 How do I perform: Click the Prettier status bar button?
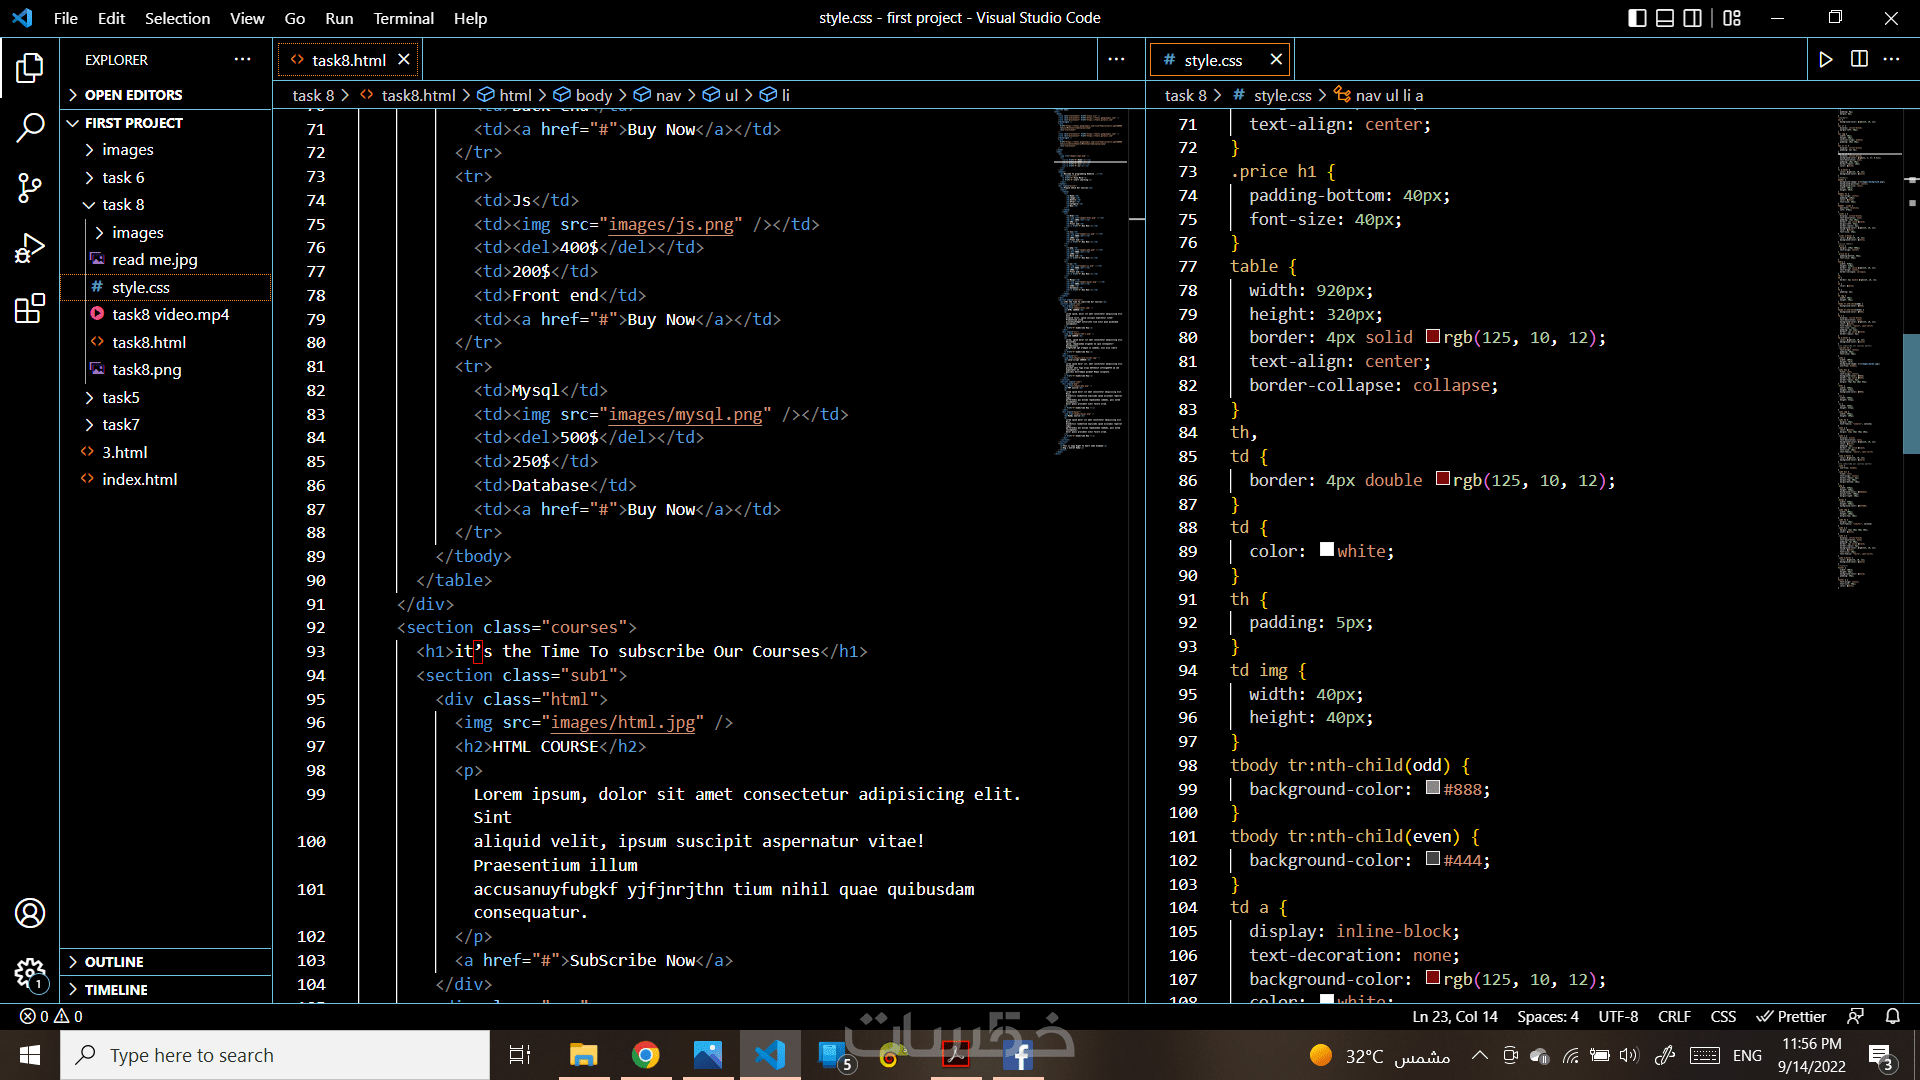(x=1791, y=1016)
